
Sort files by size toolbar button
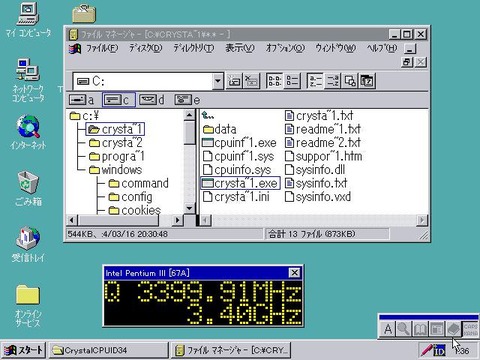point(350,81)
